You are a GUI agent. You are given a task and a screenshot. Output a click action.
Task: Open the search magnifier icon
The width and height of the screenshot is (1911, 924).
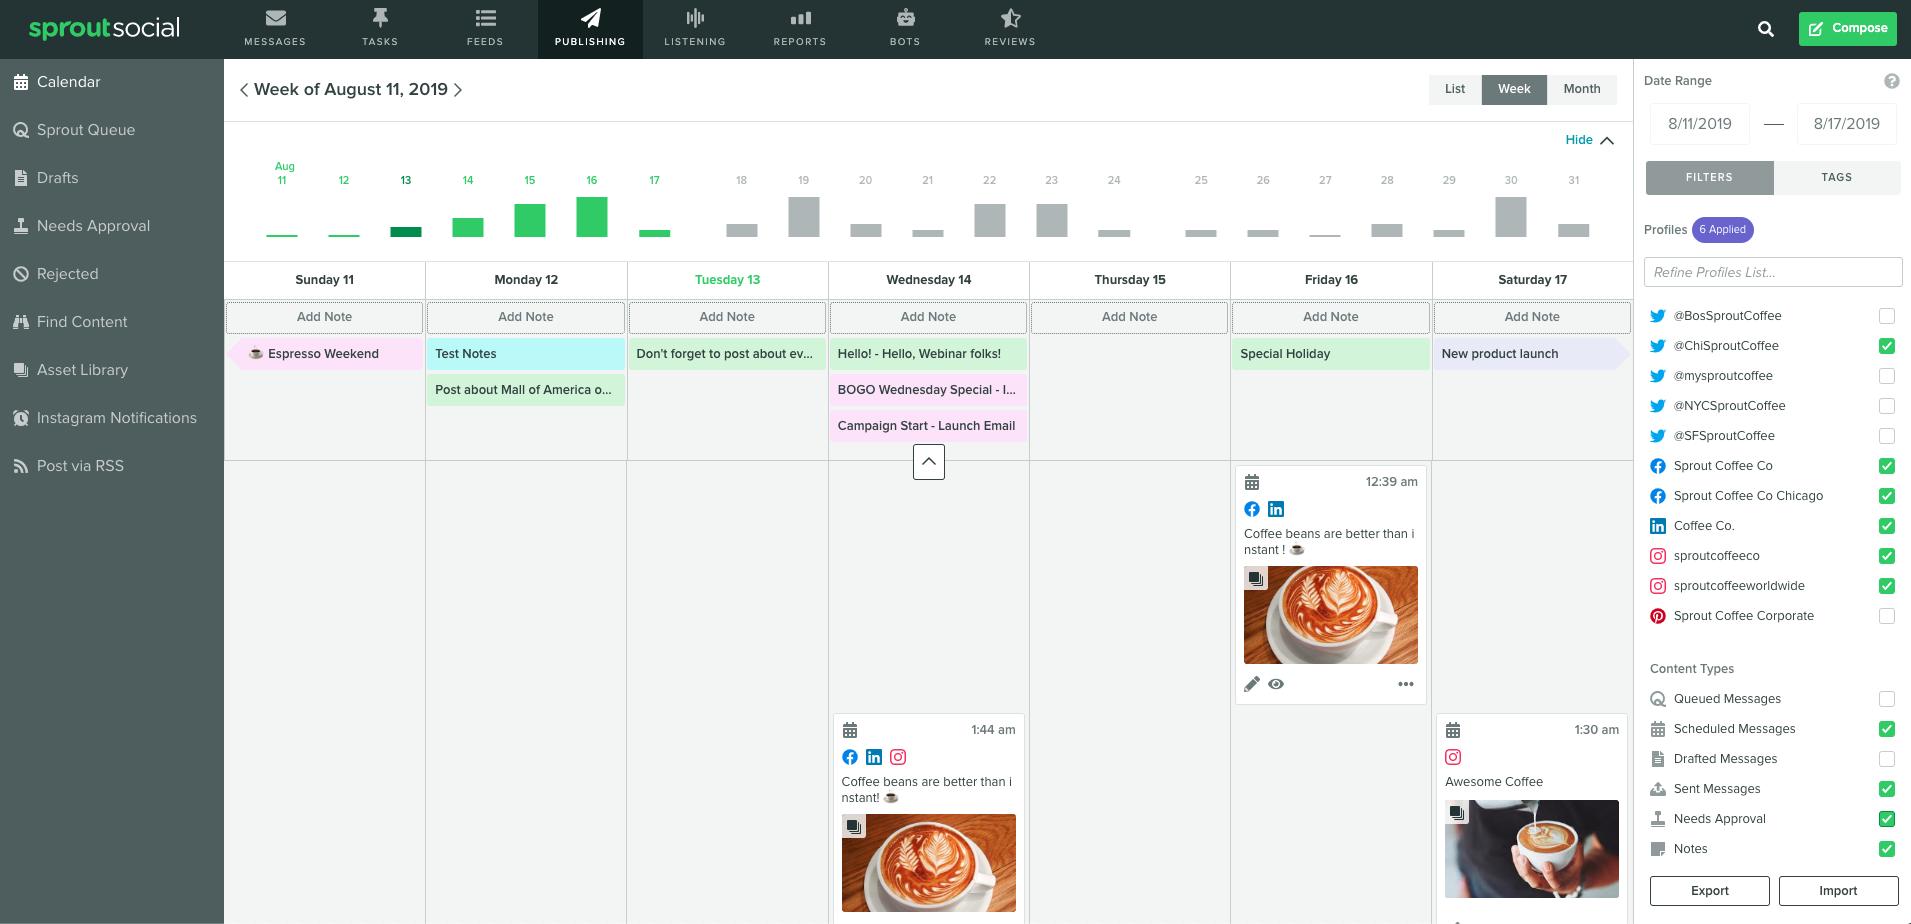point(1766,29)
